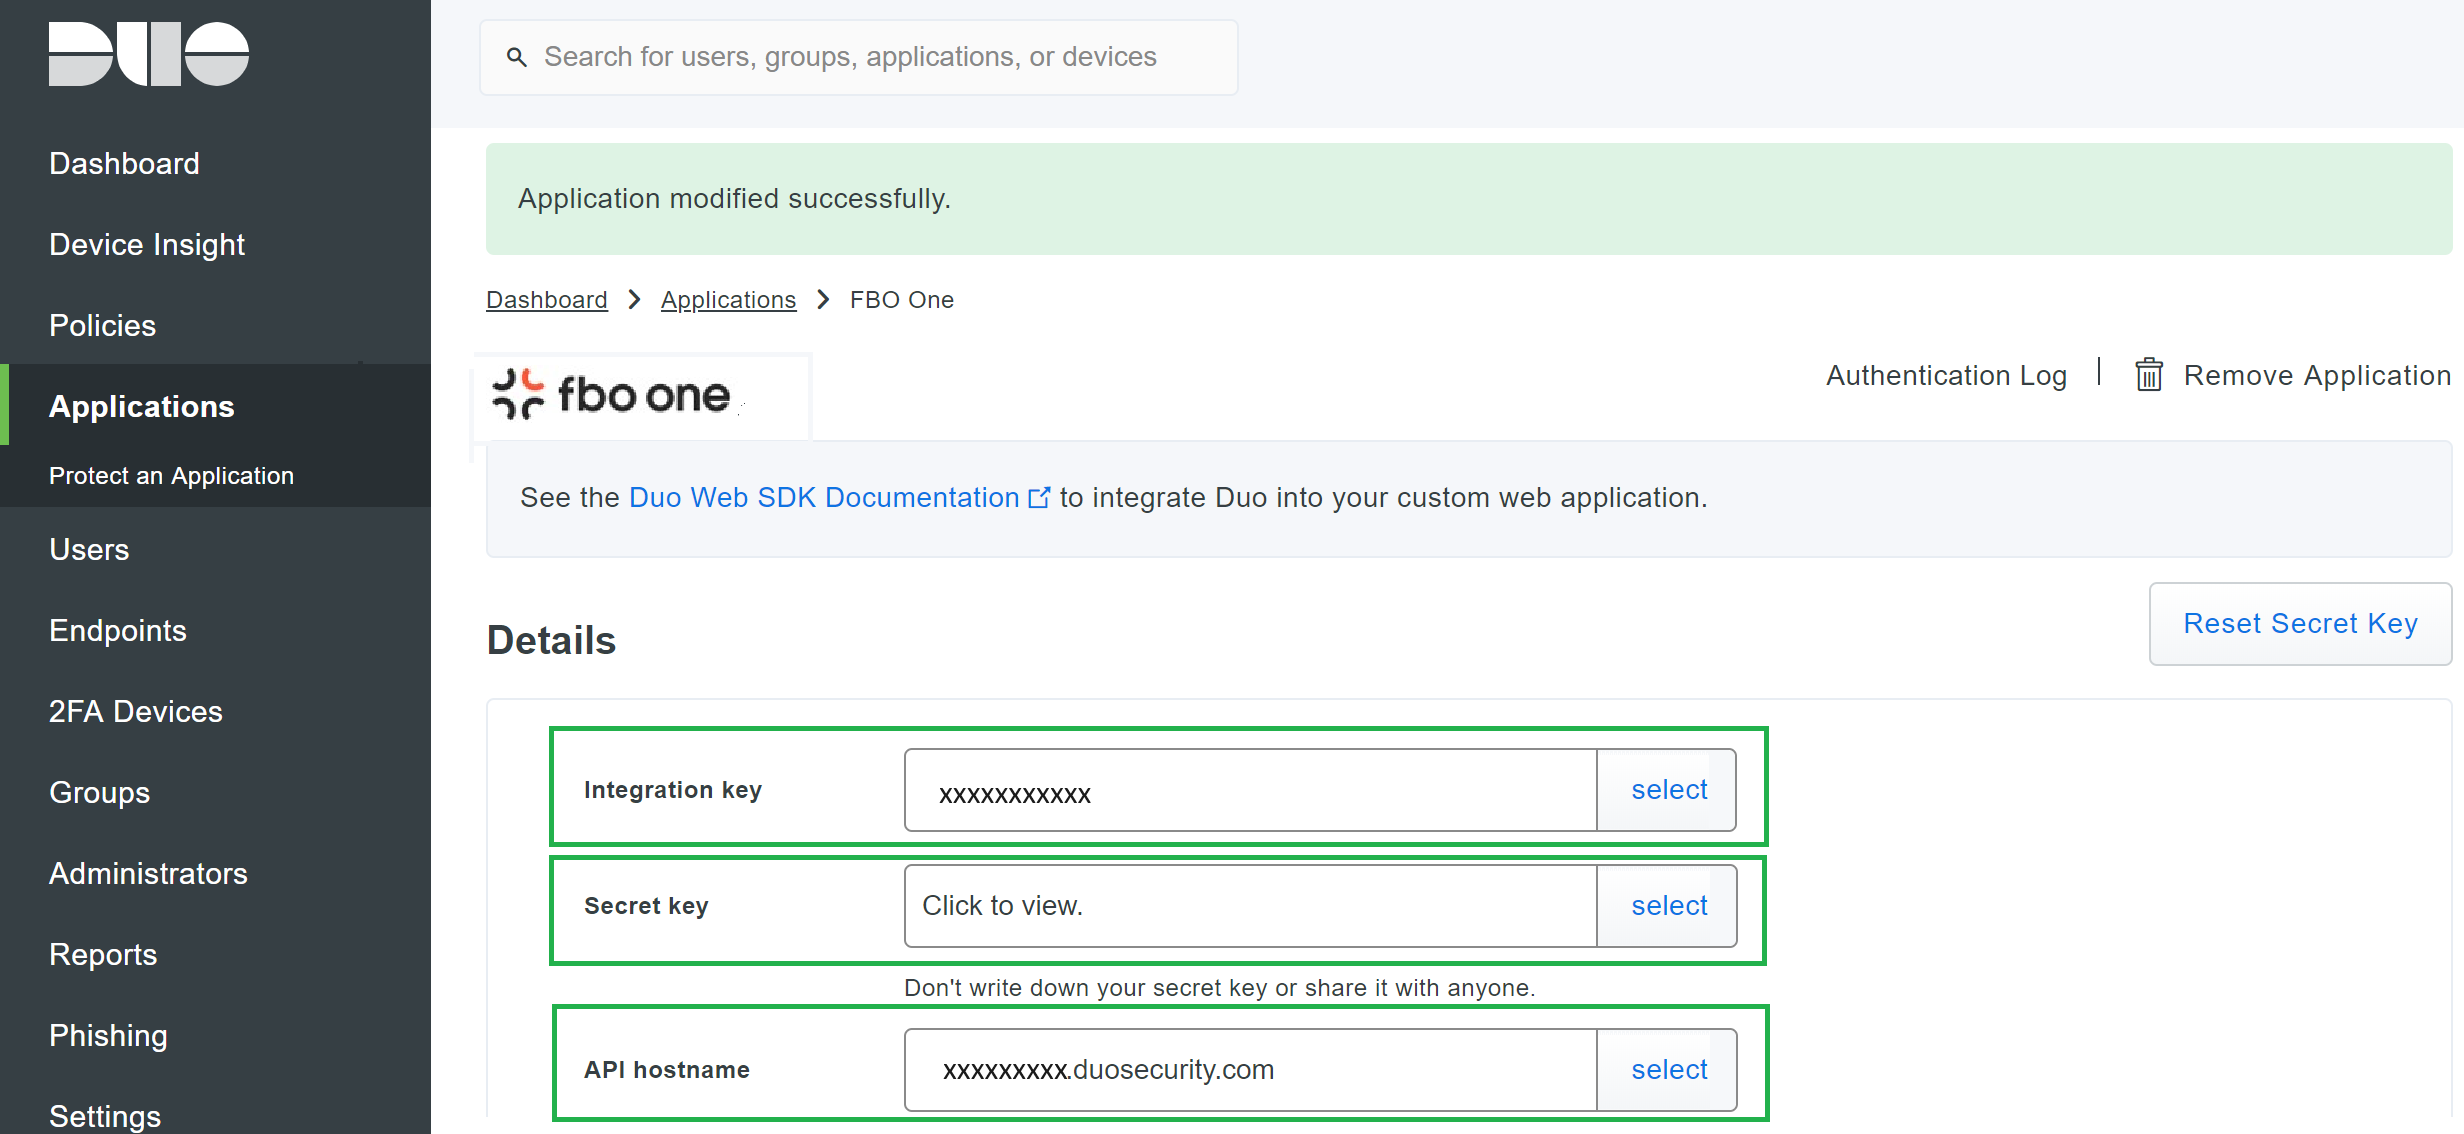Click select button for Secret key

coord(1668,906)
